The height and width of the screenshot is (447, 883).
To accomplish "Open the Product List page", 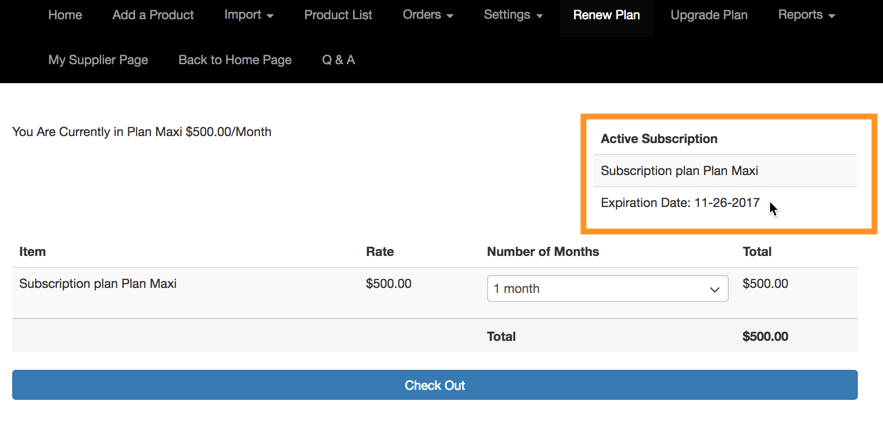I will click(x=338, y=15).
